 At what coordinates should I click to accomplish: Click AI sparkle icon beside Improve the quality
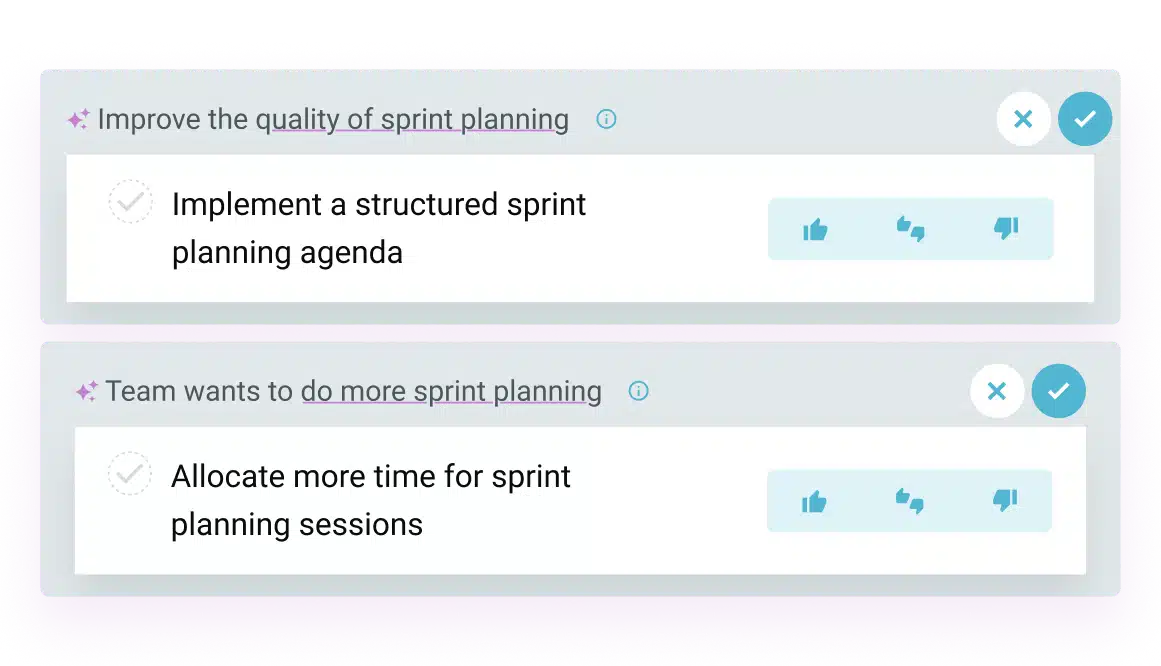point(78,119)
